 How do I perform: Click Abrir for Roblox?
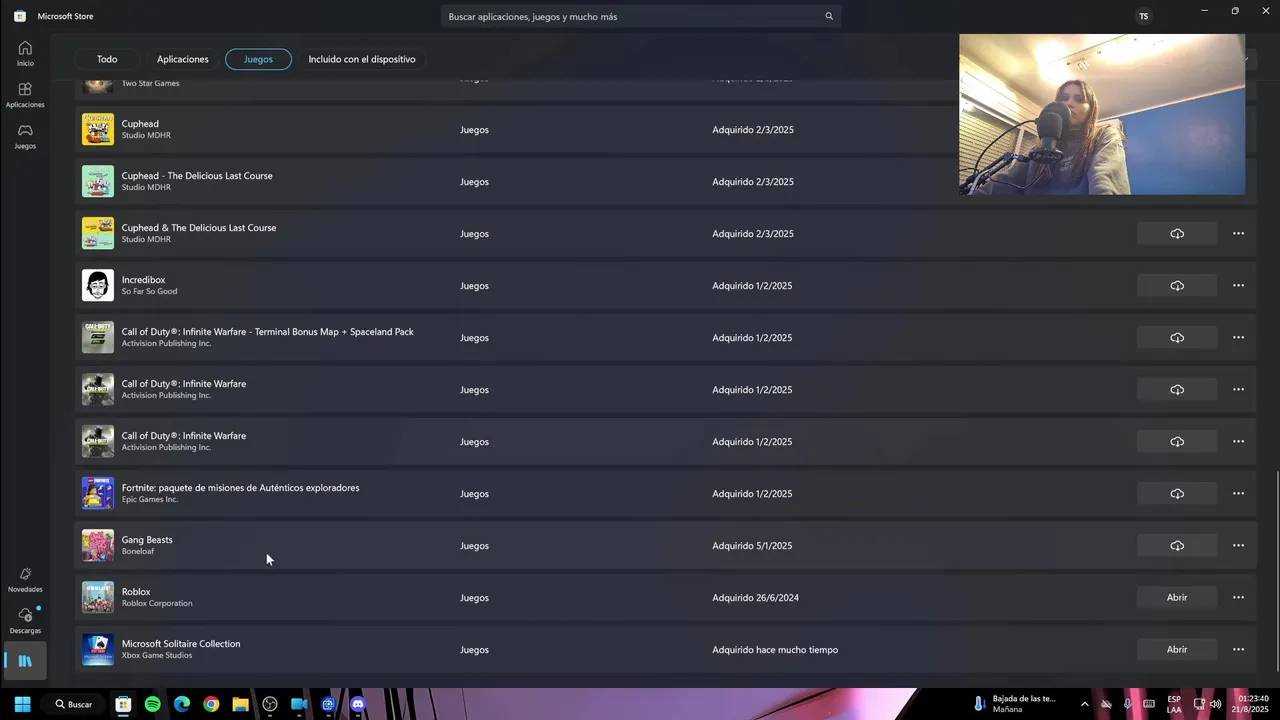tap(1177, 598)
